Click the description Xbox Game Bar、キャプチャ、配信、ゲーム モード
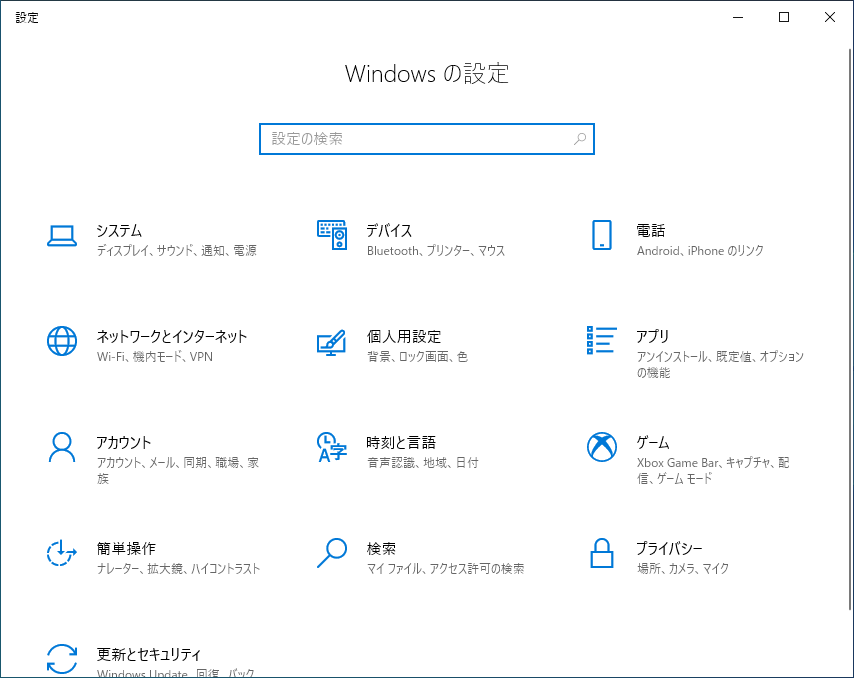Image resolution: width=854 pixels, height=678 pixels. click(x=713, y=471)
